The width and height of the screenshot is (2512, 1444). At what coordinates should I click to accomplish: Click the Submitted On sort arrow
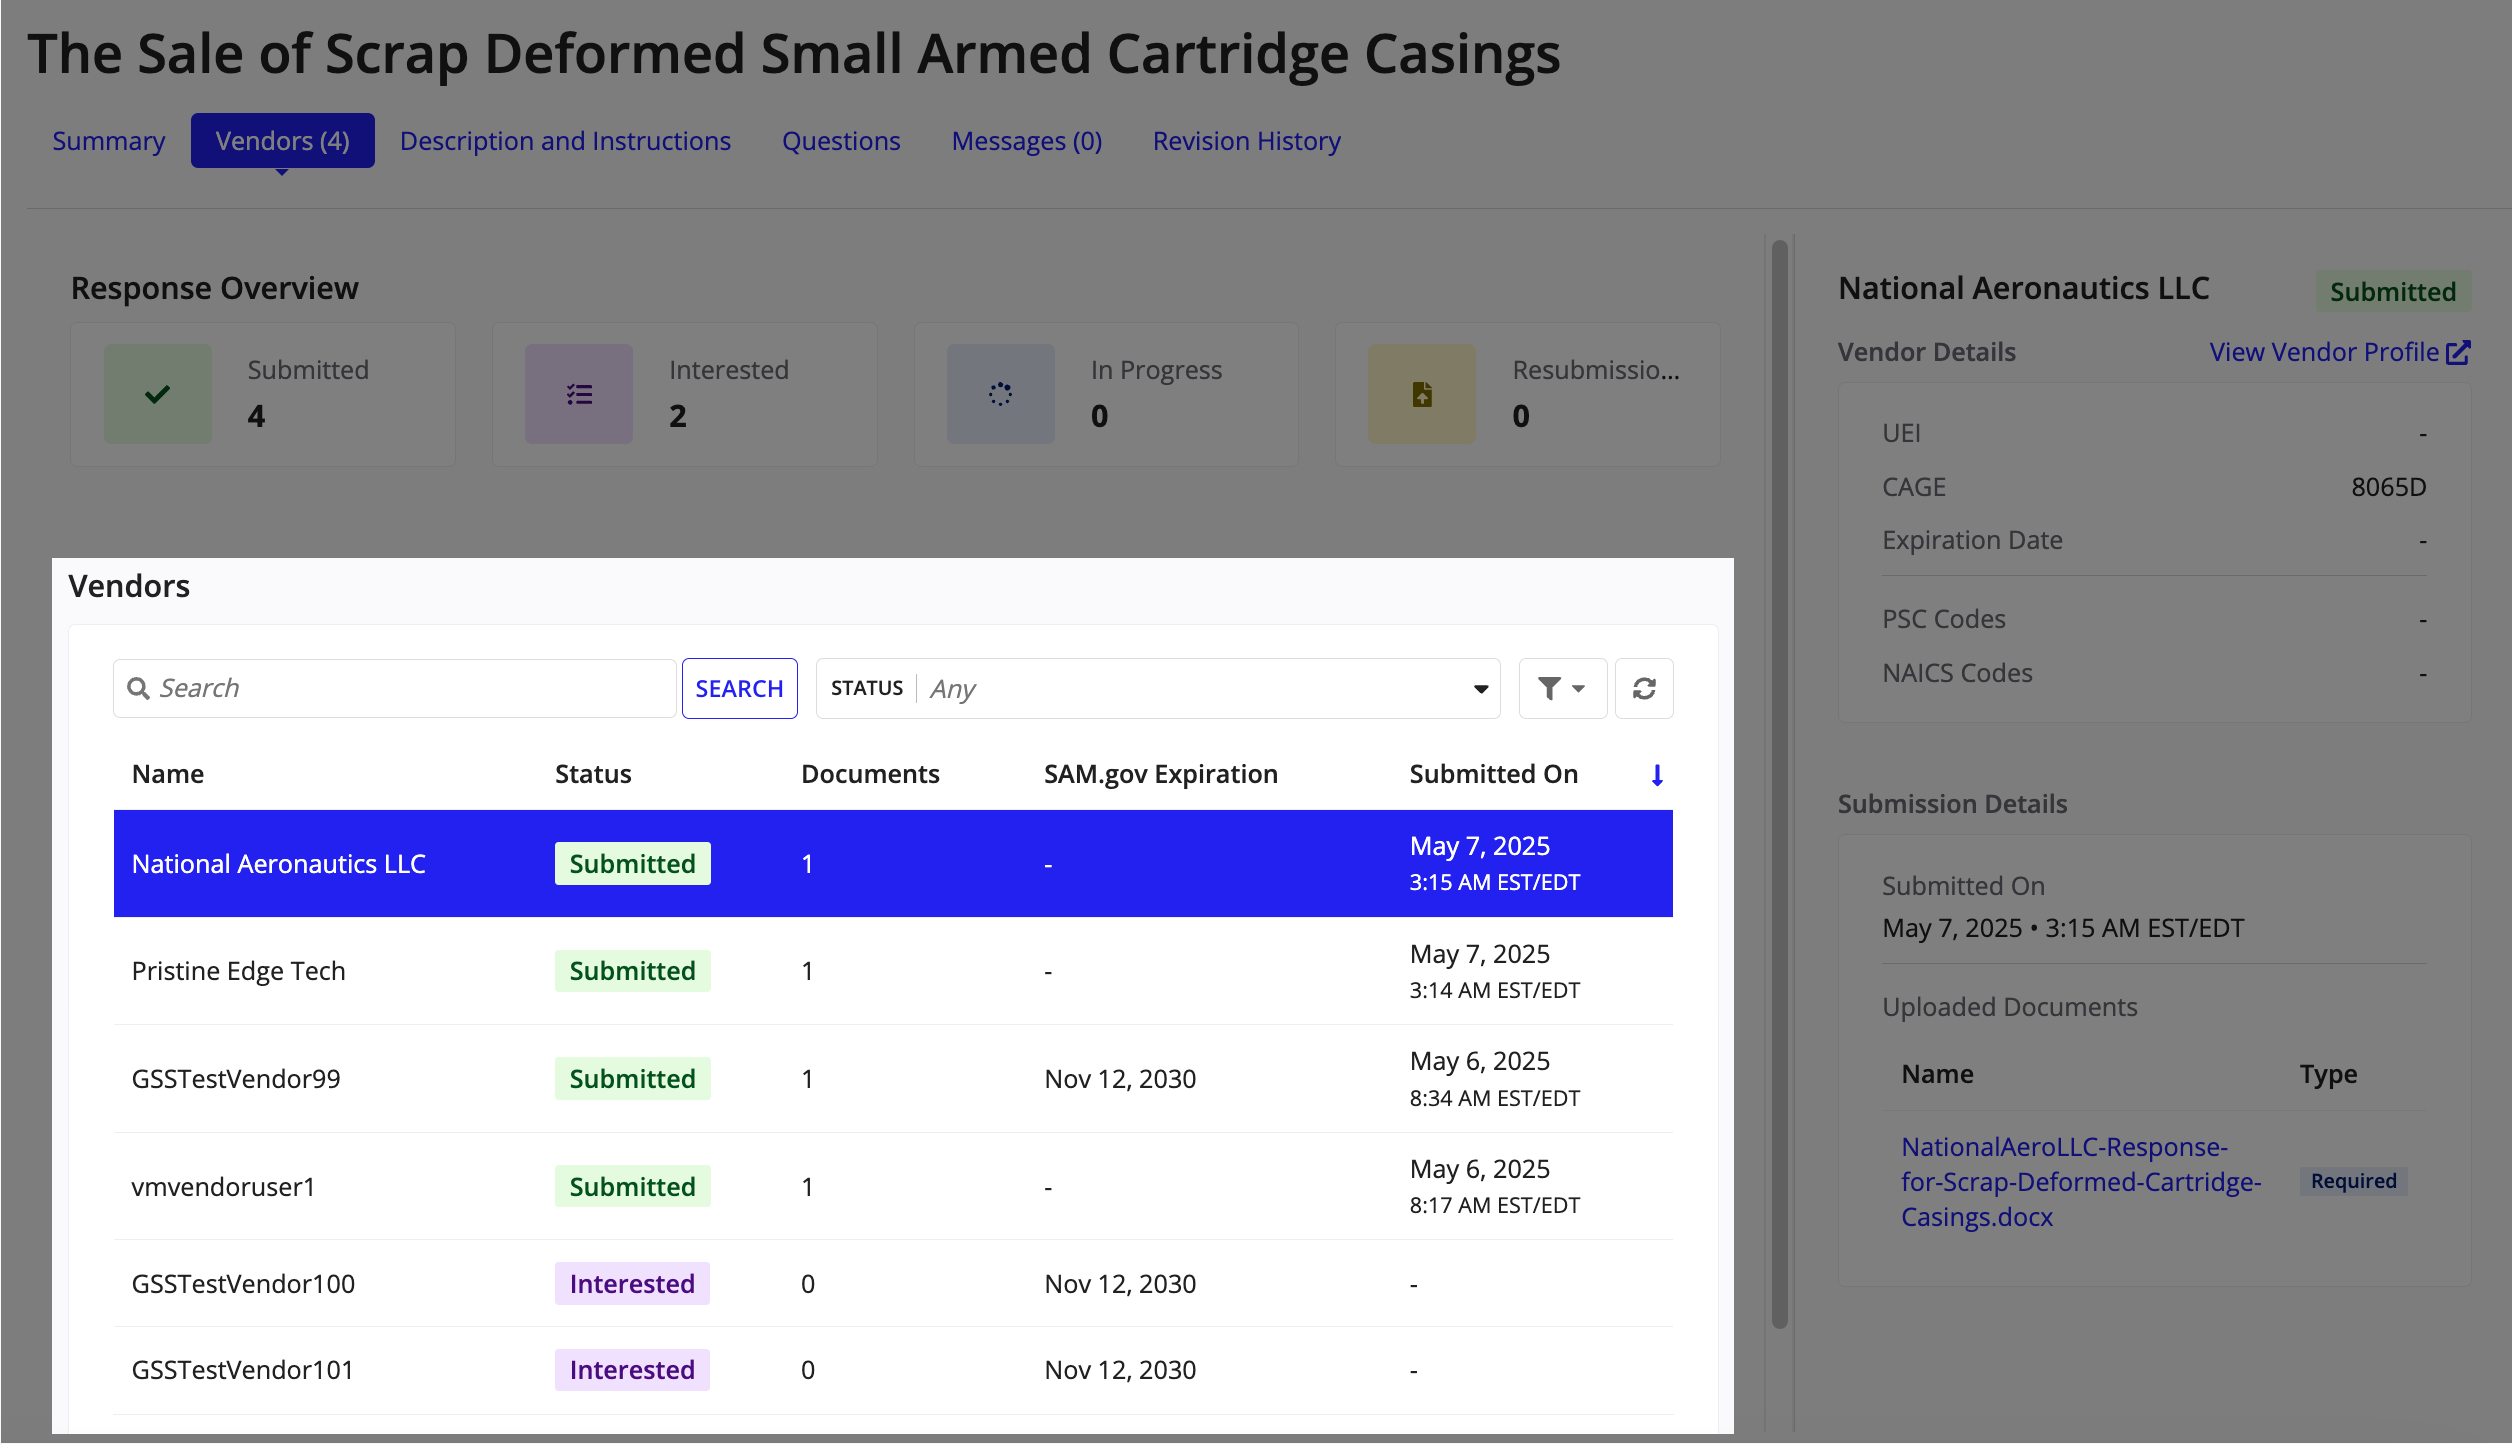coord(1657,775)
